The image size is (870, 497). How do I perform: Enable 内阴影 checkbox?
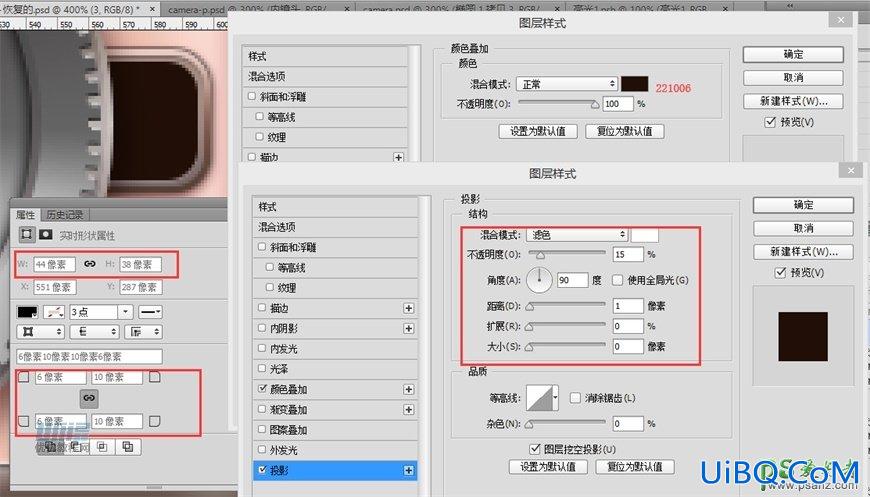(x=262, y=328)
